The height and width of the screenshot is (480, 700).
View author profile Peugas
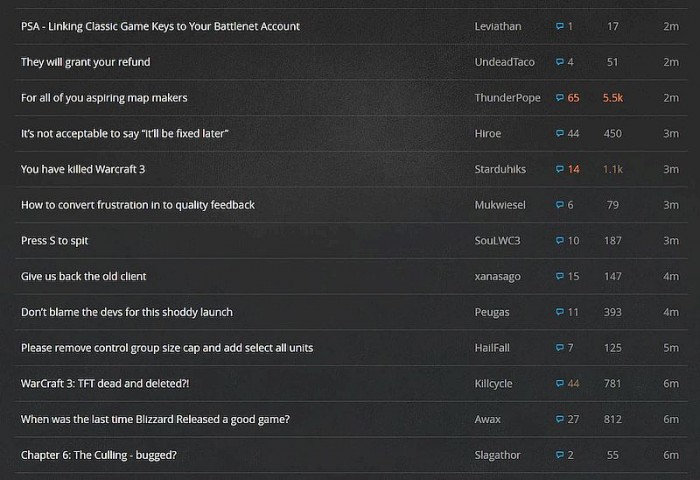492,312
